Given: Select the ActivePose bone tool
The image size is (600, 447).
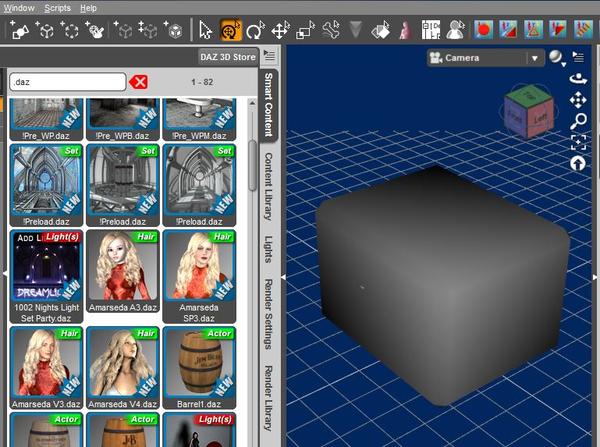Looking at the screenshot, I should pyautogui.click(x=331, y=30).
